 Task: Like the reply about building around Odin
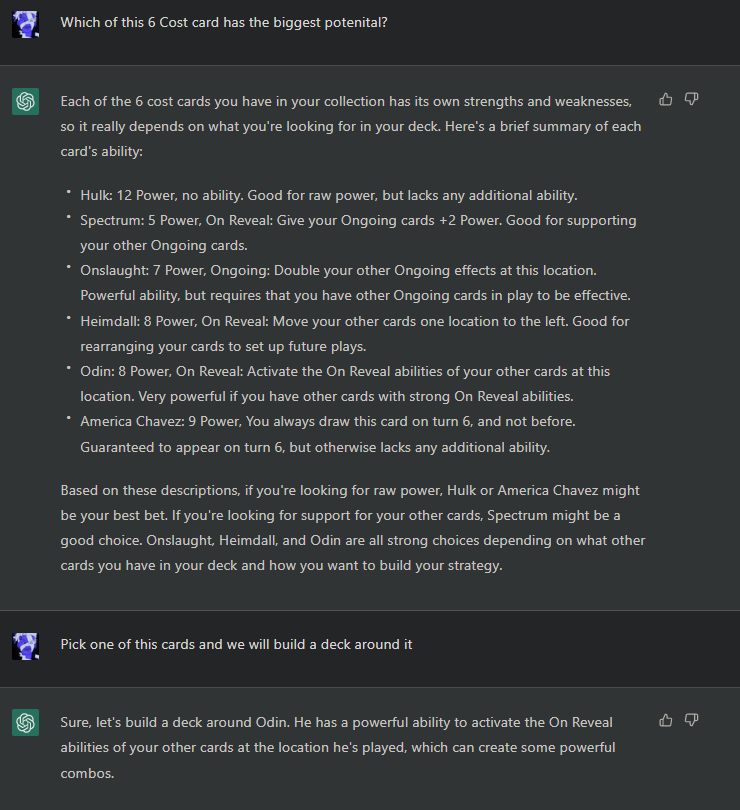click(666, 720)
